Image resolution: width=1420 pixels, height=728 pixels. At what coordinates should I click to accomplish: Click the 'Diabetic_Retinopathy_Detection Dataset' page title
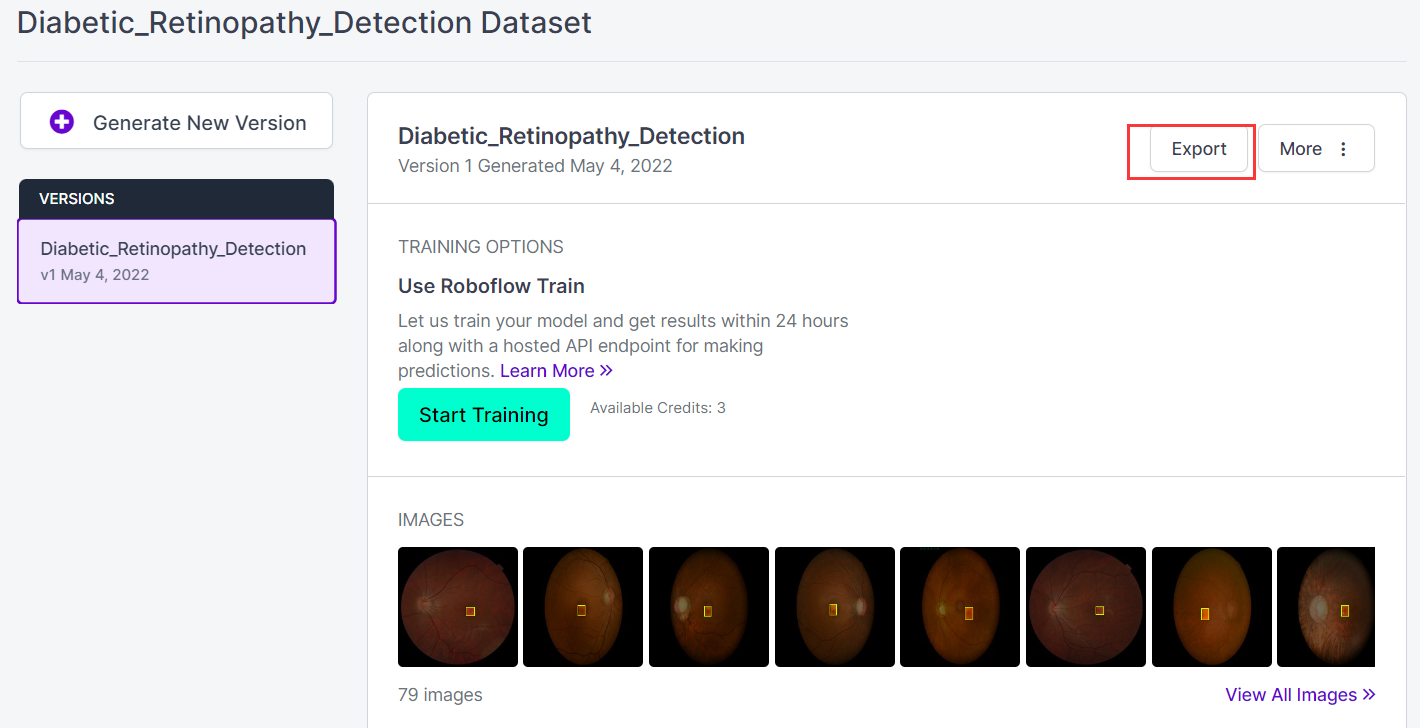tap(304, 22)
